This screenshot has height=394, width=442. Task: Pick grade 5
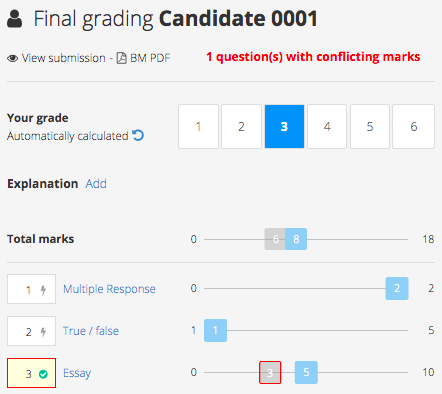370,126
